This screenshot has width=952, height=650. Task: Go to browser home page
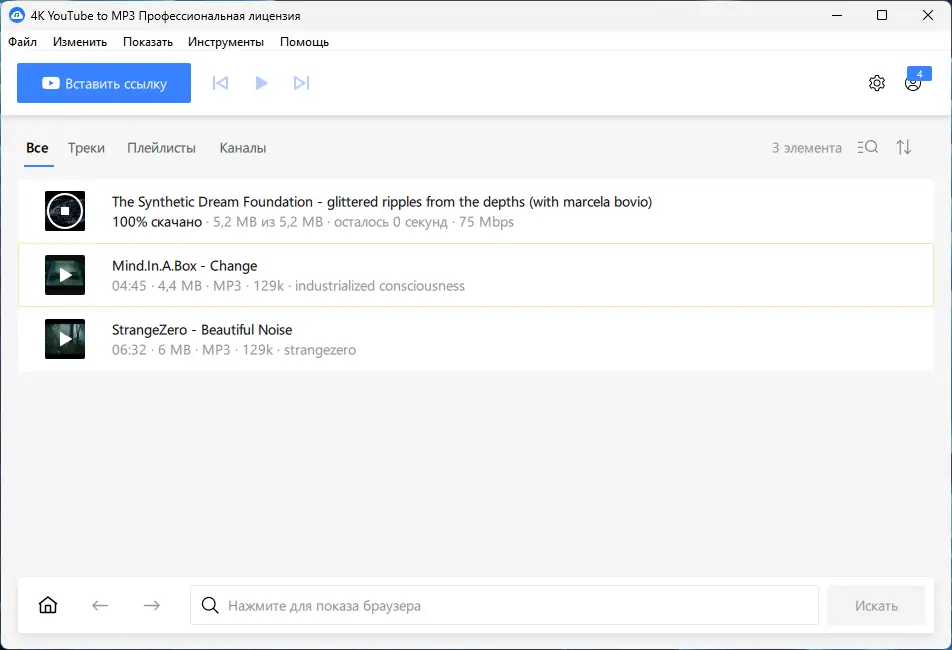click(48, 605)
